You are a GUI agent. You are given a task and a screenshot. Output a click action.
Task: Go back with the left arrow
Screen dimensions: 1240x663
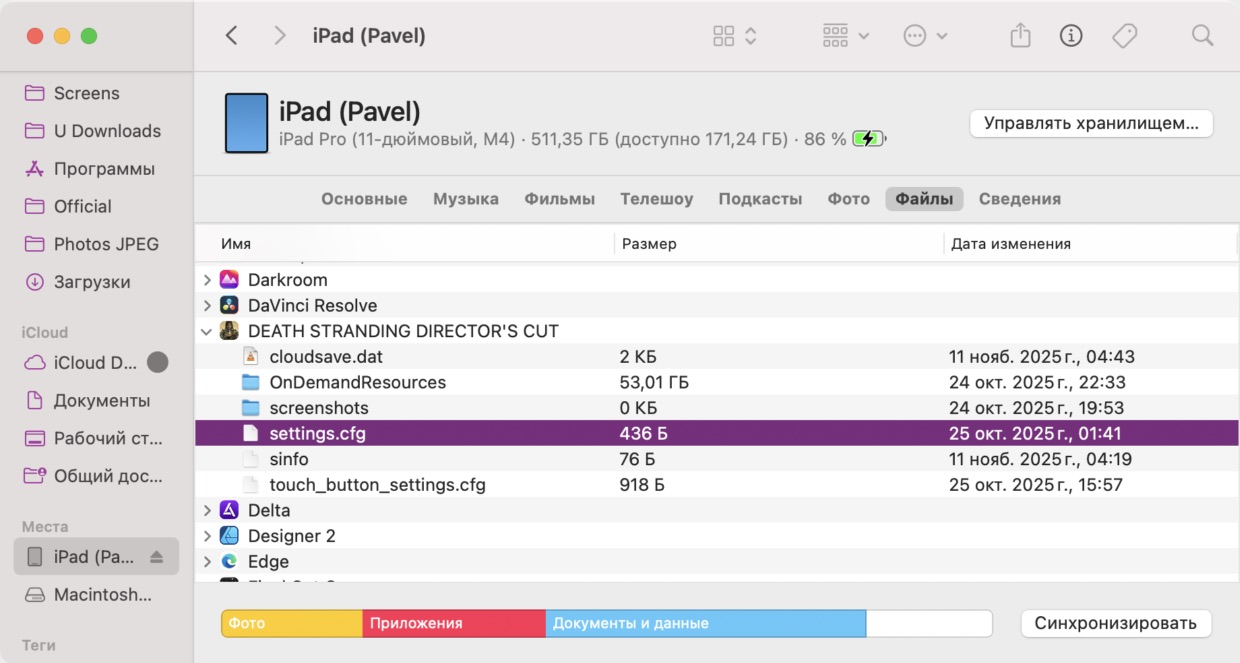pyautogui.click(x=232, y=36)
